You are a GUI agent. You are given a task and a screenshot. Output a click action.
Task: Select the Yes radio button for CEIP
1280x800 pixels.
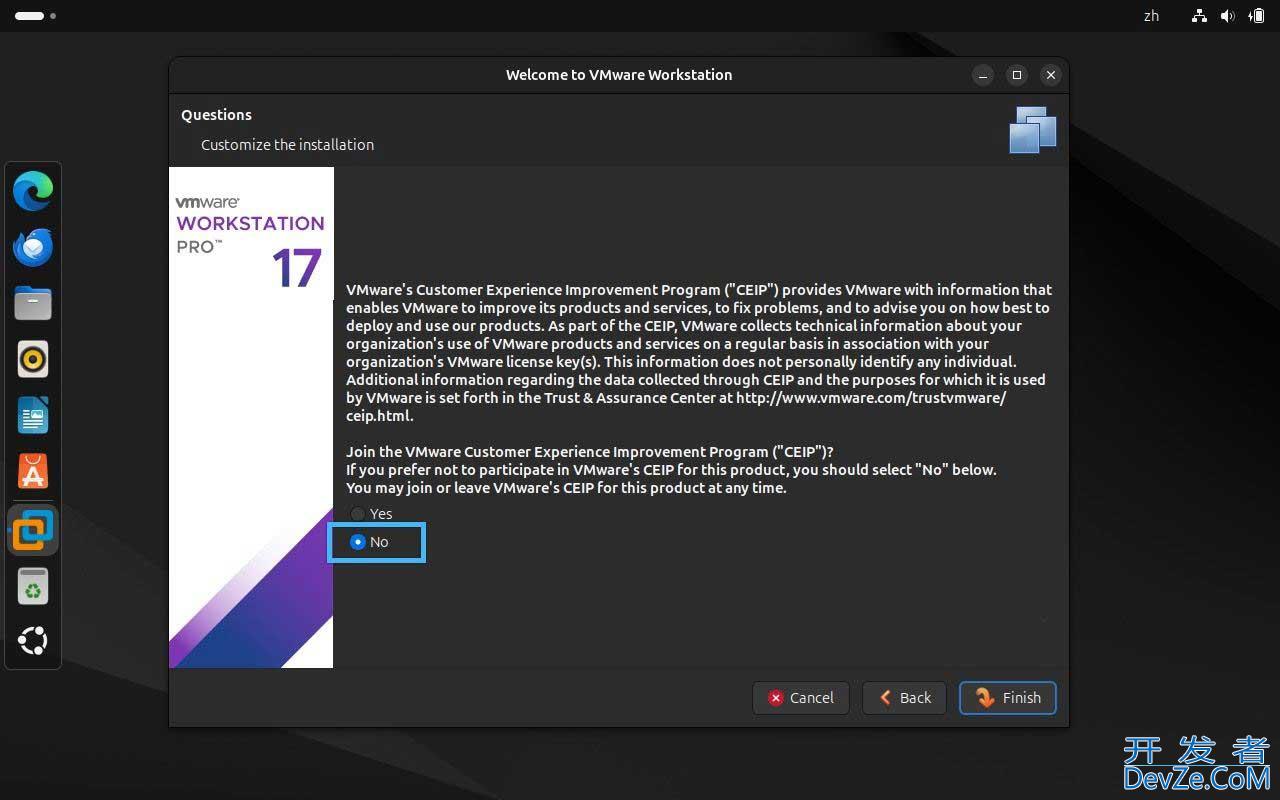click(x=358, y=514)
